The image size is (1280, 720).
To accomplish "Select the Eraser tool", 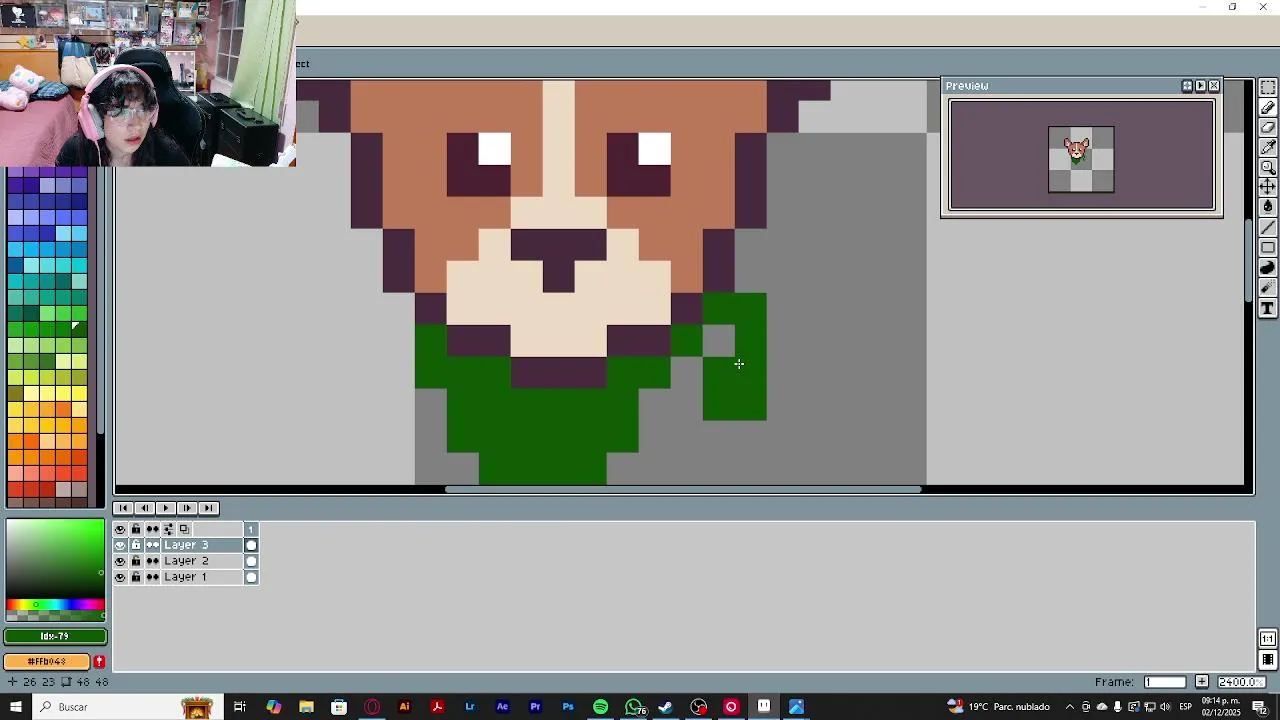I will point(1268,128).
